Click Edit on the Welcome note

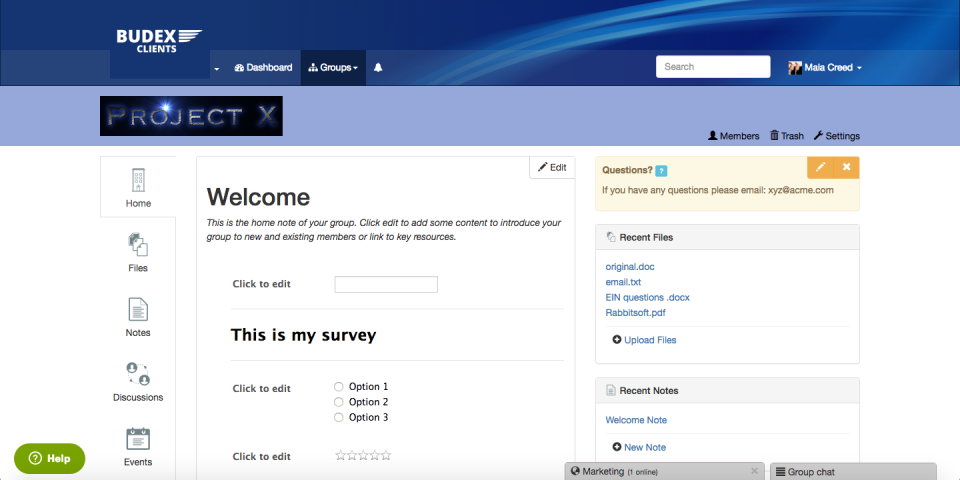(552, 167)
